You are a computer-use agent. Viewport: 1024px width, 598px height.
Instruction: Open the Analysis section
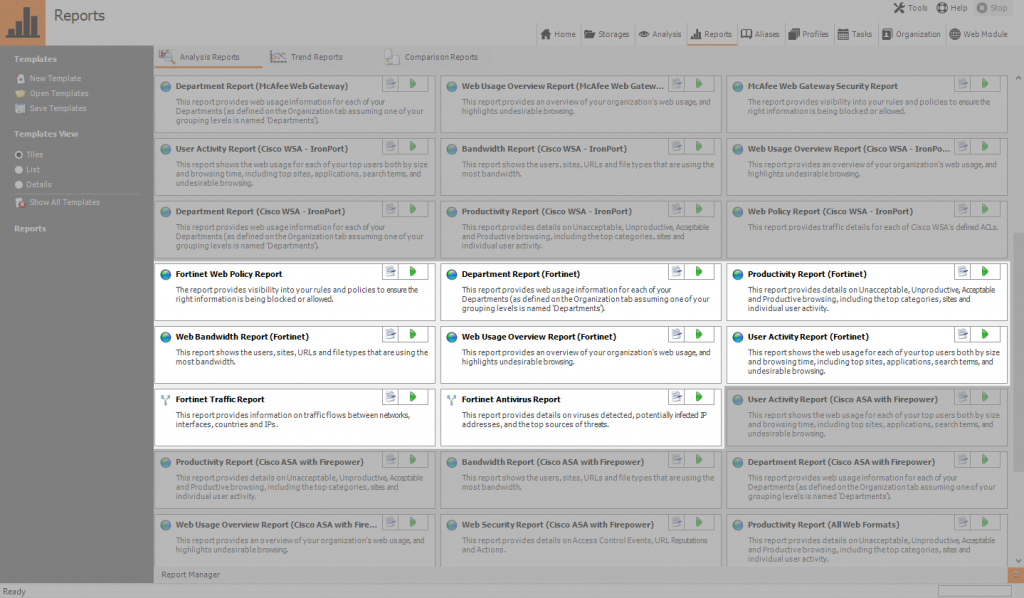[x=660, y=34]
